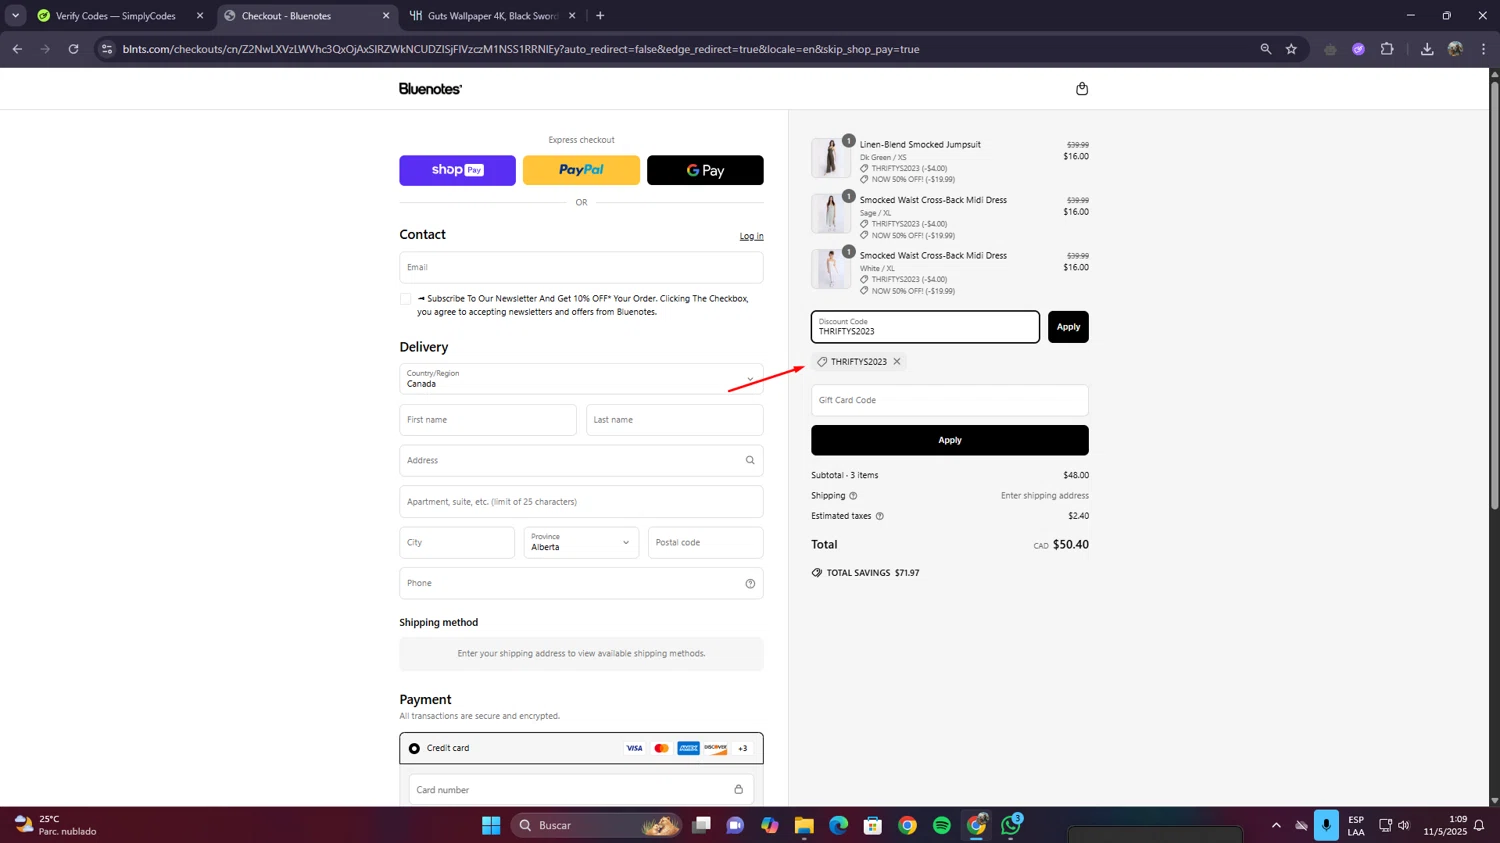Screen dimensions: 1500x843
Task: Click the shipping info question icon
Action: [x=853, y=496]
